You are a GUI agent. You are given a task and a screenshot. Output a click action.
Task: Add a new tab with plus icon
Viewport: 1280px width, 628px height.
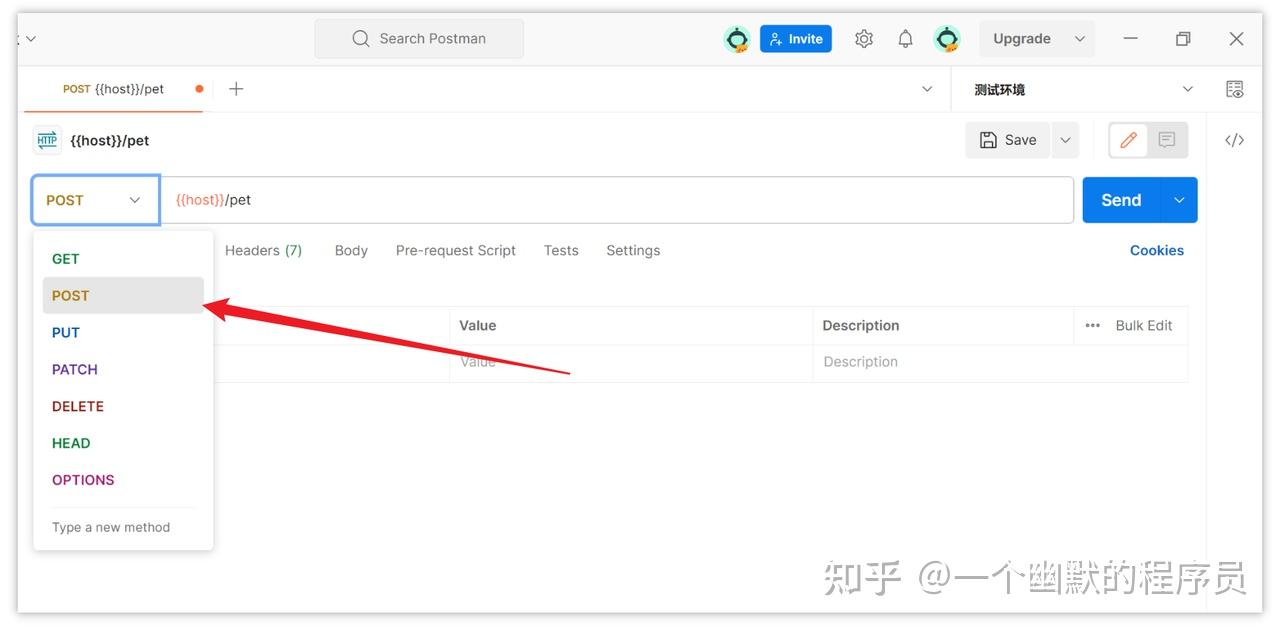coord(236,89)
